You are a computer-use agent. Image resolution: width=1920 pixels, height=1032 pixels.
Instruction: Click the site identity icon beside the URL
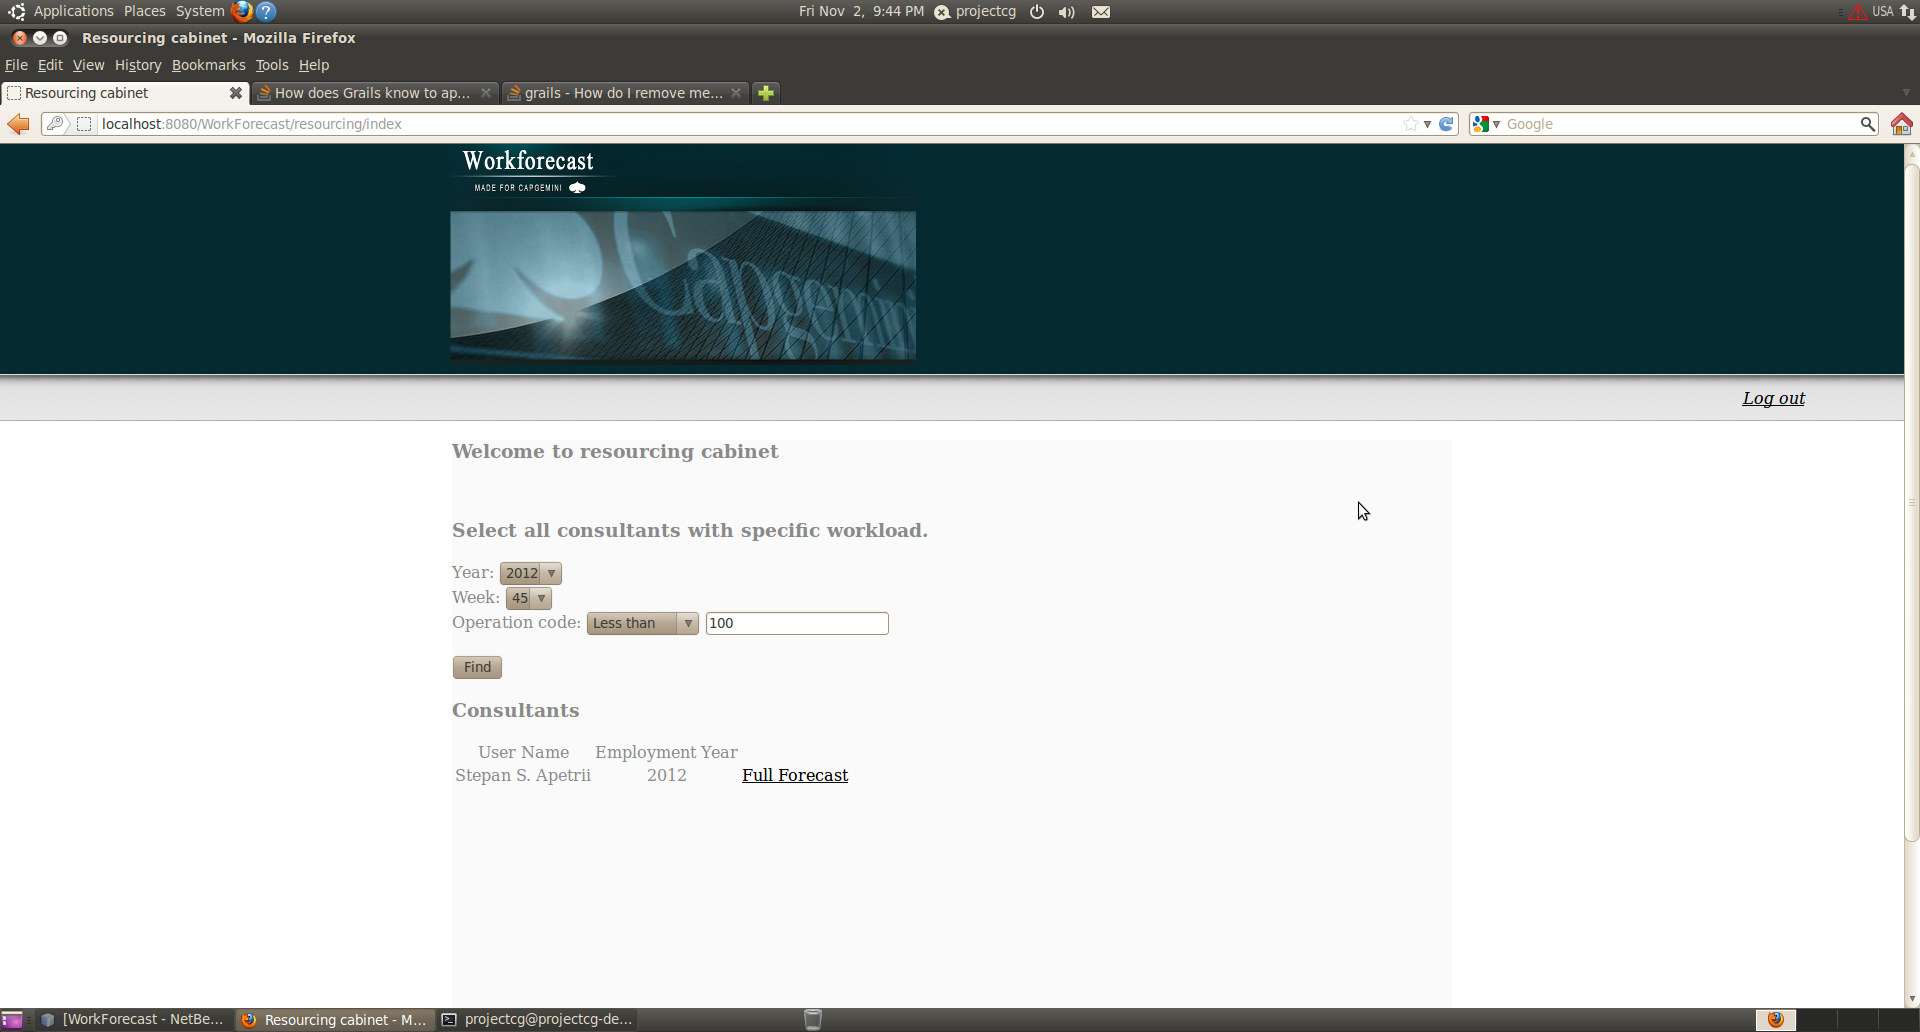click(x=84, y=124)
